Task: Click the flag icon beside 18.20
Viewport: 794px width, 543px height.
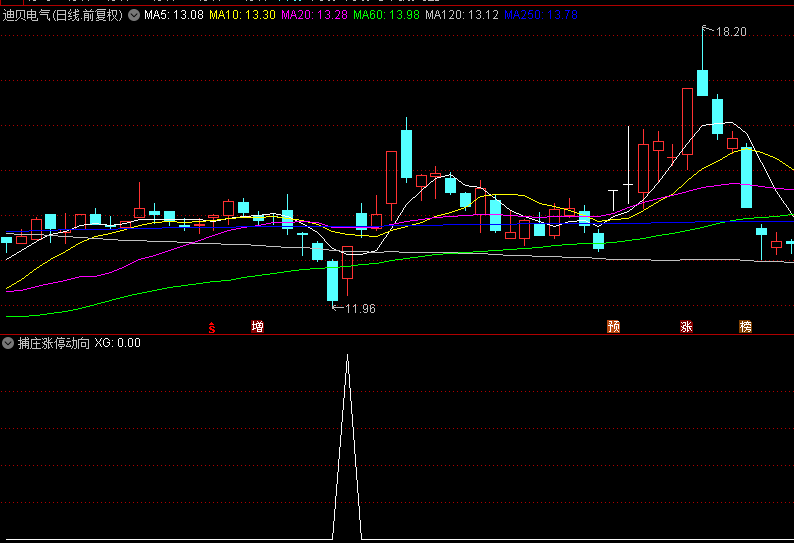Action: pos(705,30)
